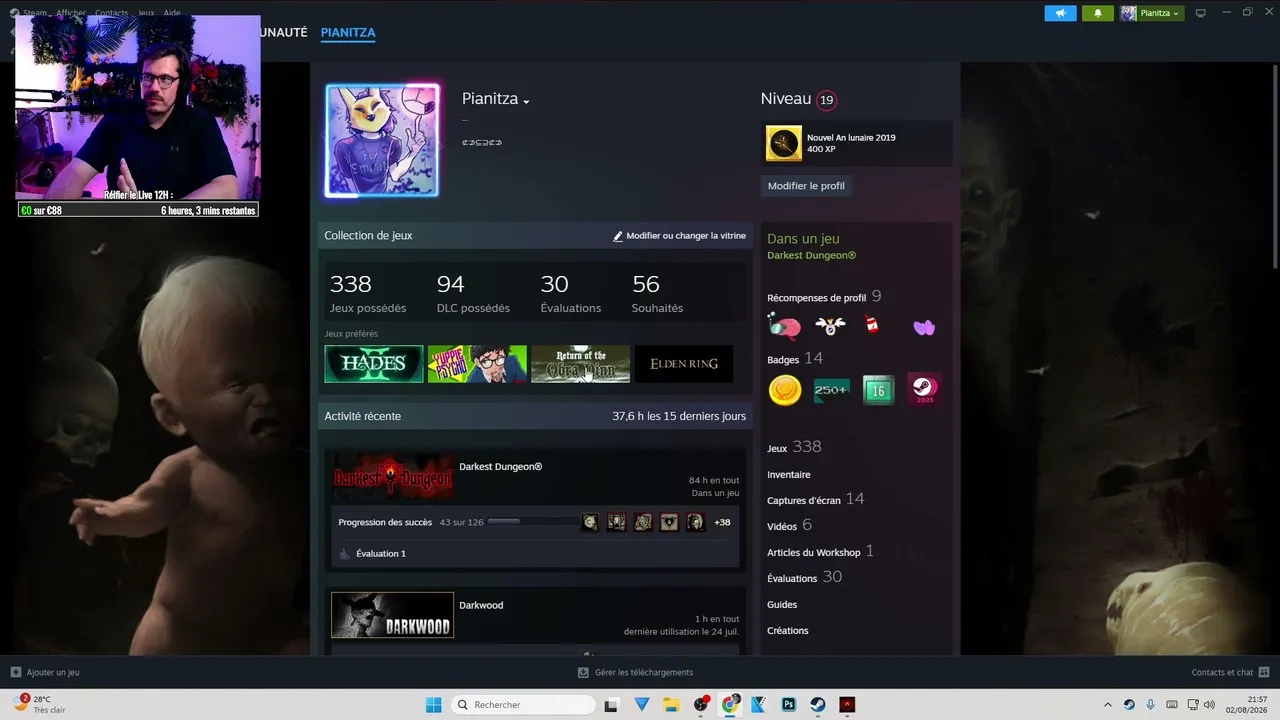1280x720 pixels.
Task: Open the Hades II favorite game banner
Action: click(x=374, y=364)
